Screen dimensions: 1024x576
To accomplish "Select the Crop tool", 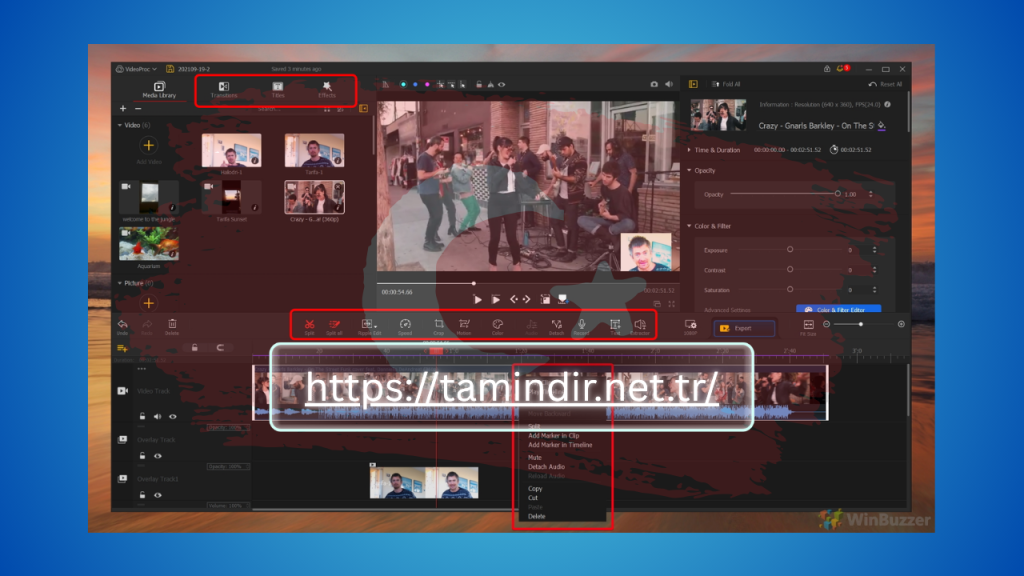I will point(438,325).
